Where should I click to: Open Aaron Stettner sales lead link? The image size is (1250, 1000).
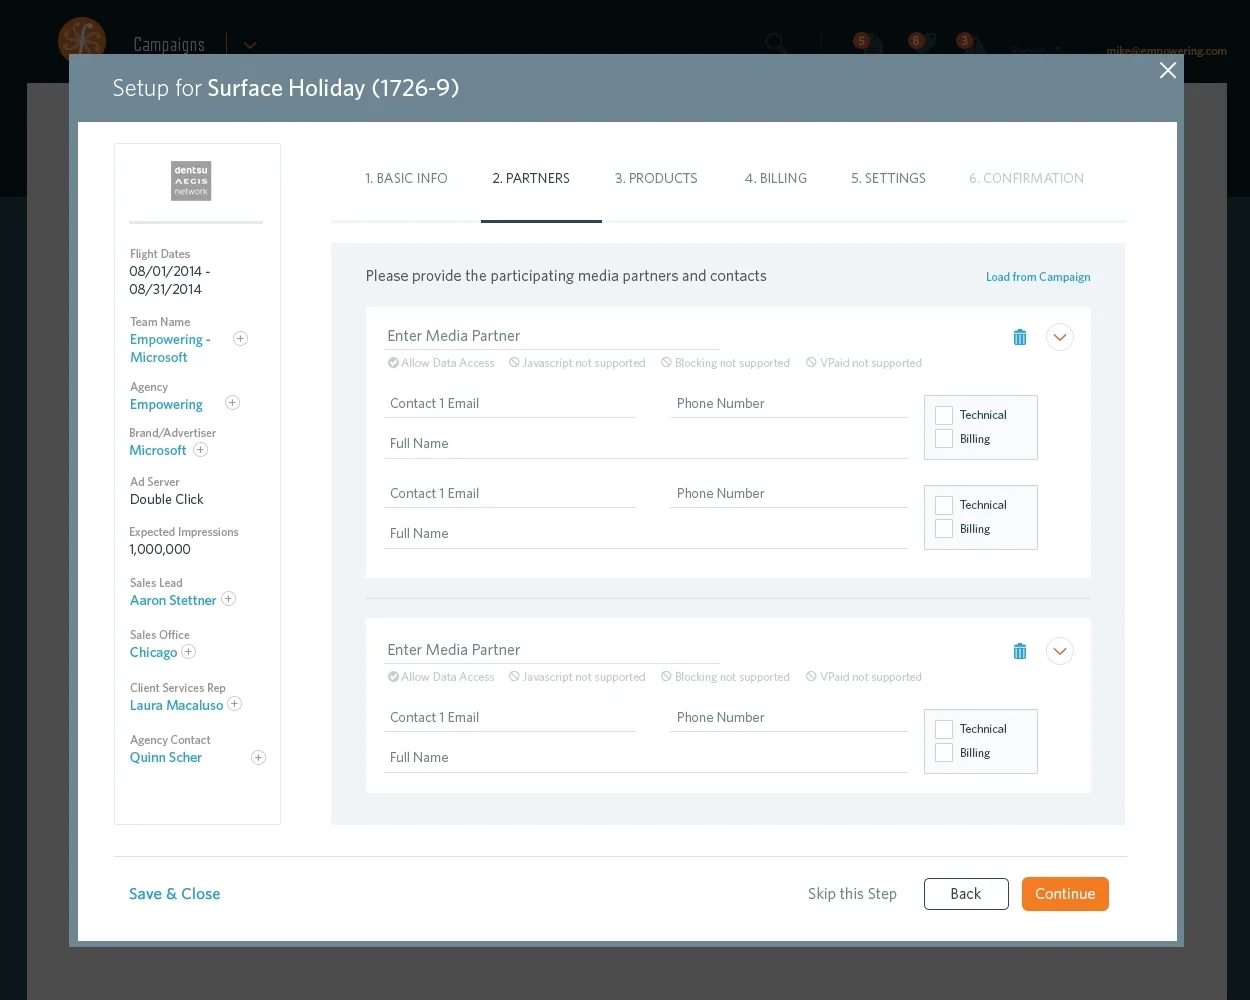[173, 600]
